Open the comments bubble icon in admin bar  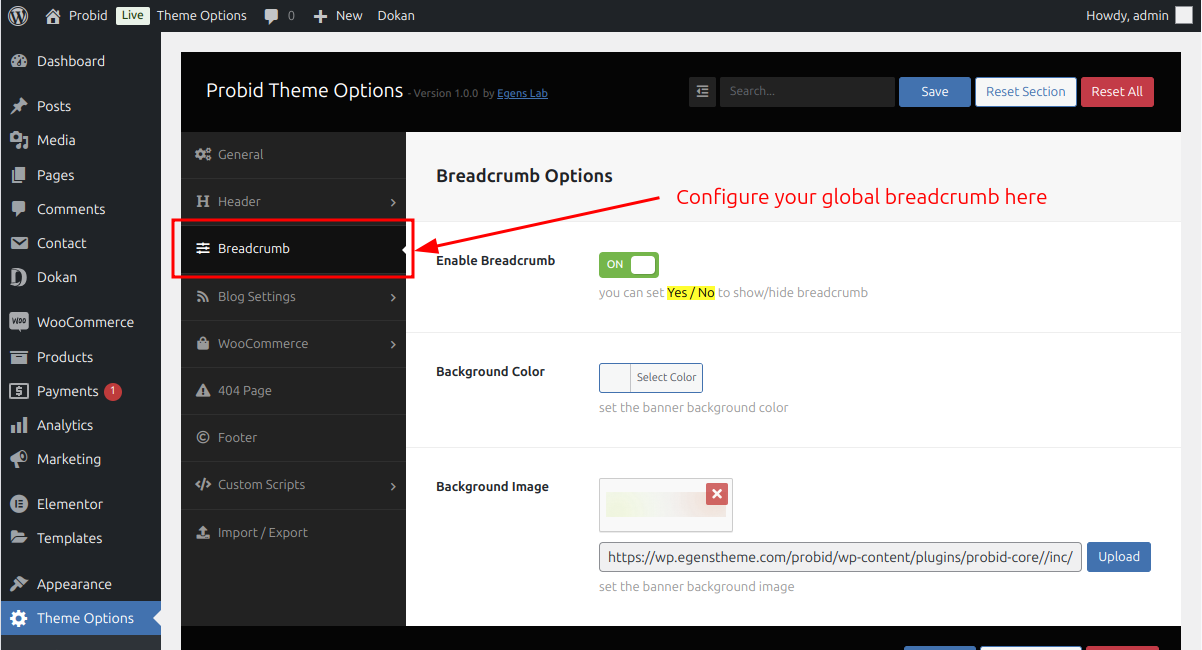(x=272, y=16)
